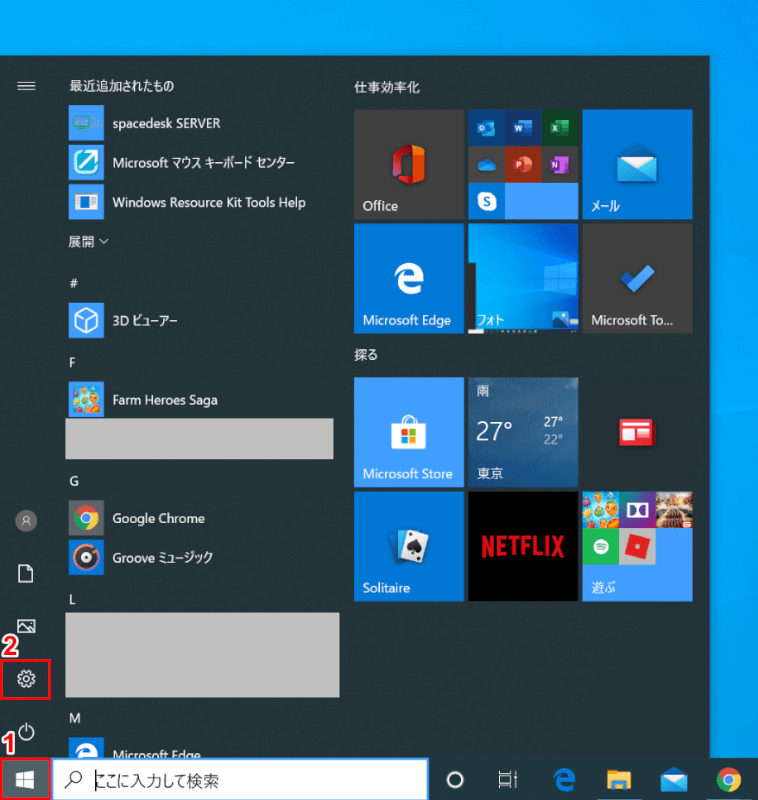Open Settings via the gear icon
The image size is (758, 800).
coord(26,679)
